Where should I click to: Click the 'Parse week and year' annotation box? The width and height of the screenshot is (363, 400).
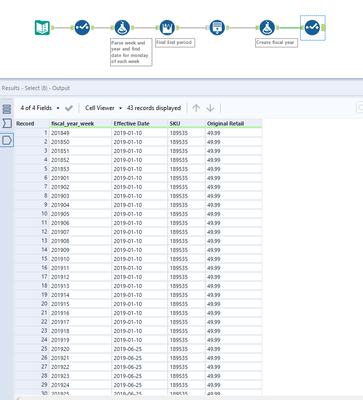coord(131,52)
